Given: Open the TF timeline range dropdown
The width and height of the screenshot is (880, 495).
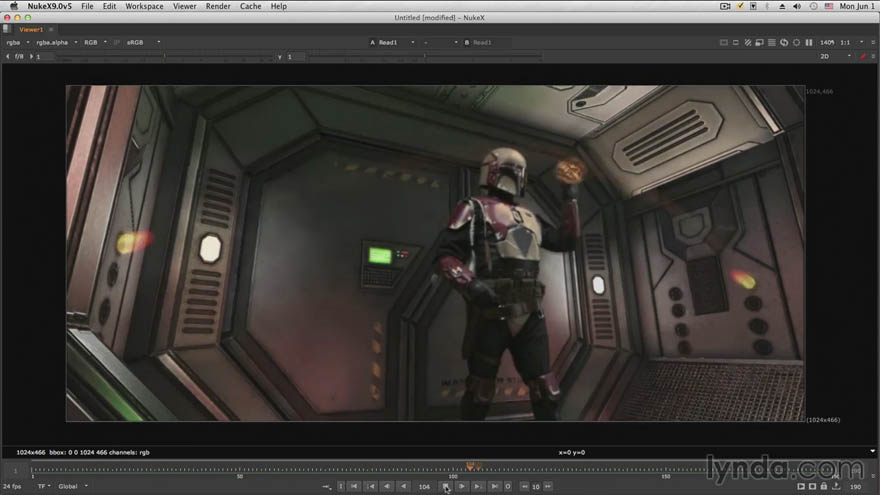Looking at the screenshot, I should click(x=44, y=486).
